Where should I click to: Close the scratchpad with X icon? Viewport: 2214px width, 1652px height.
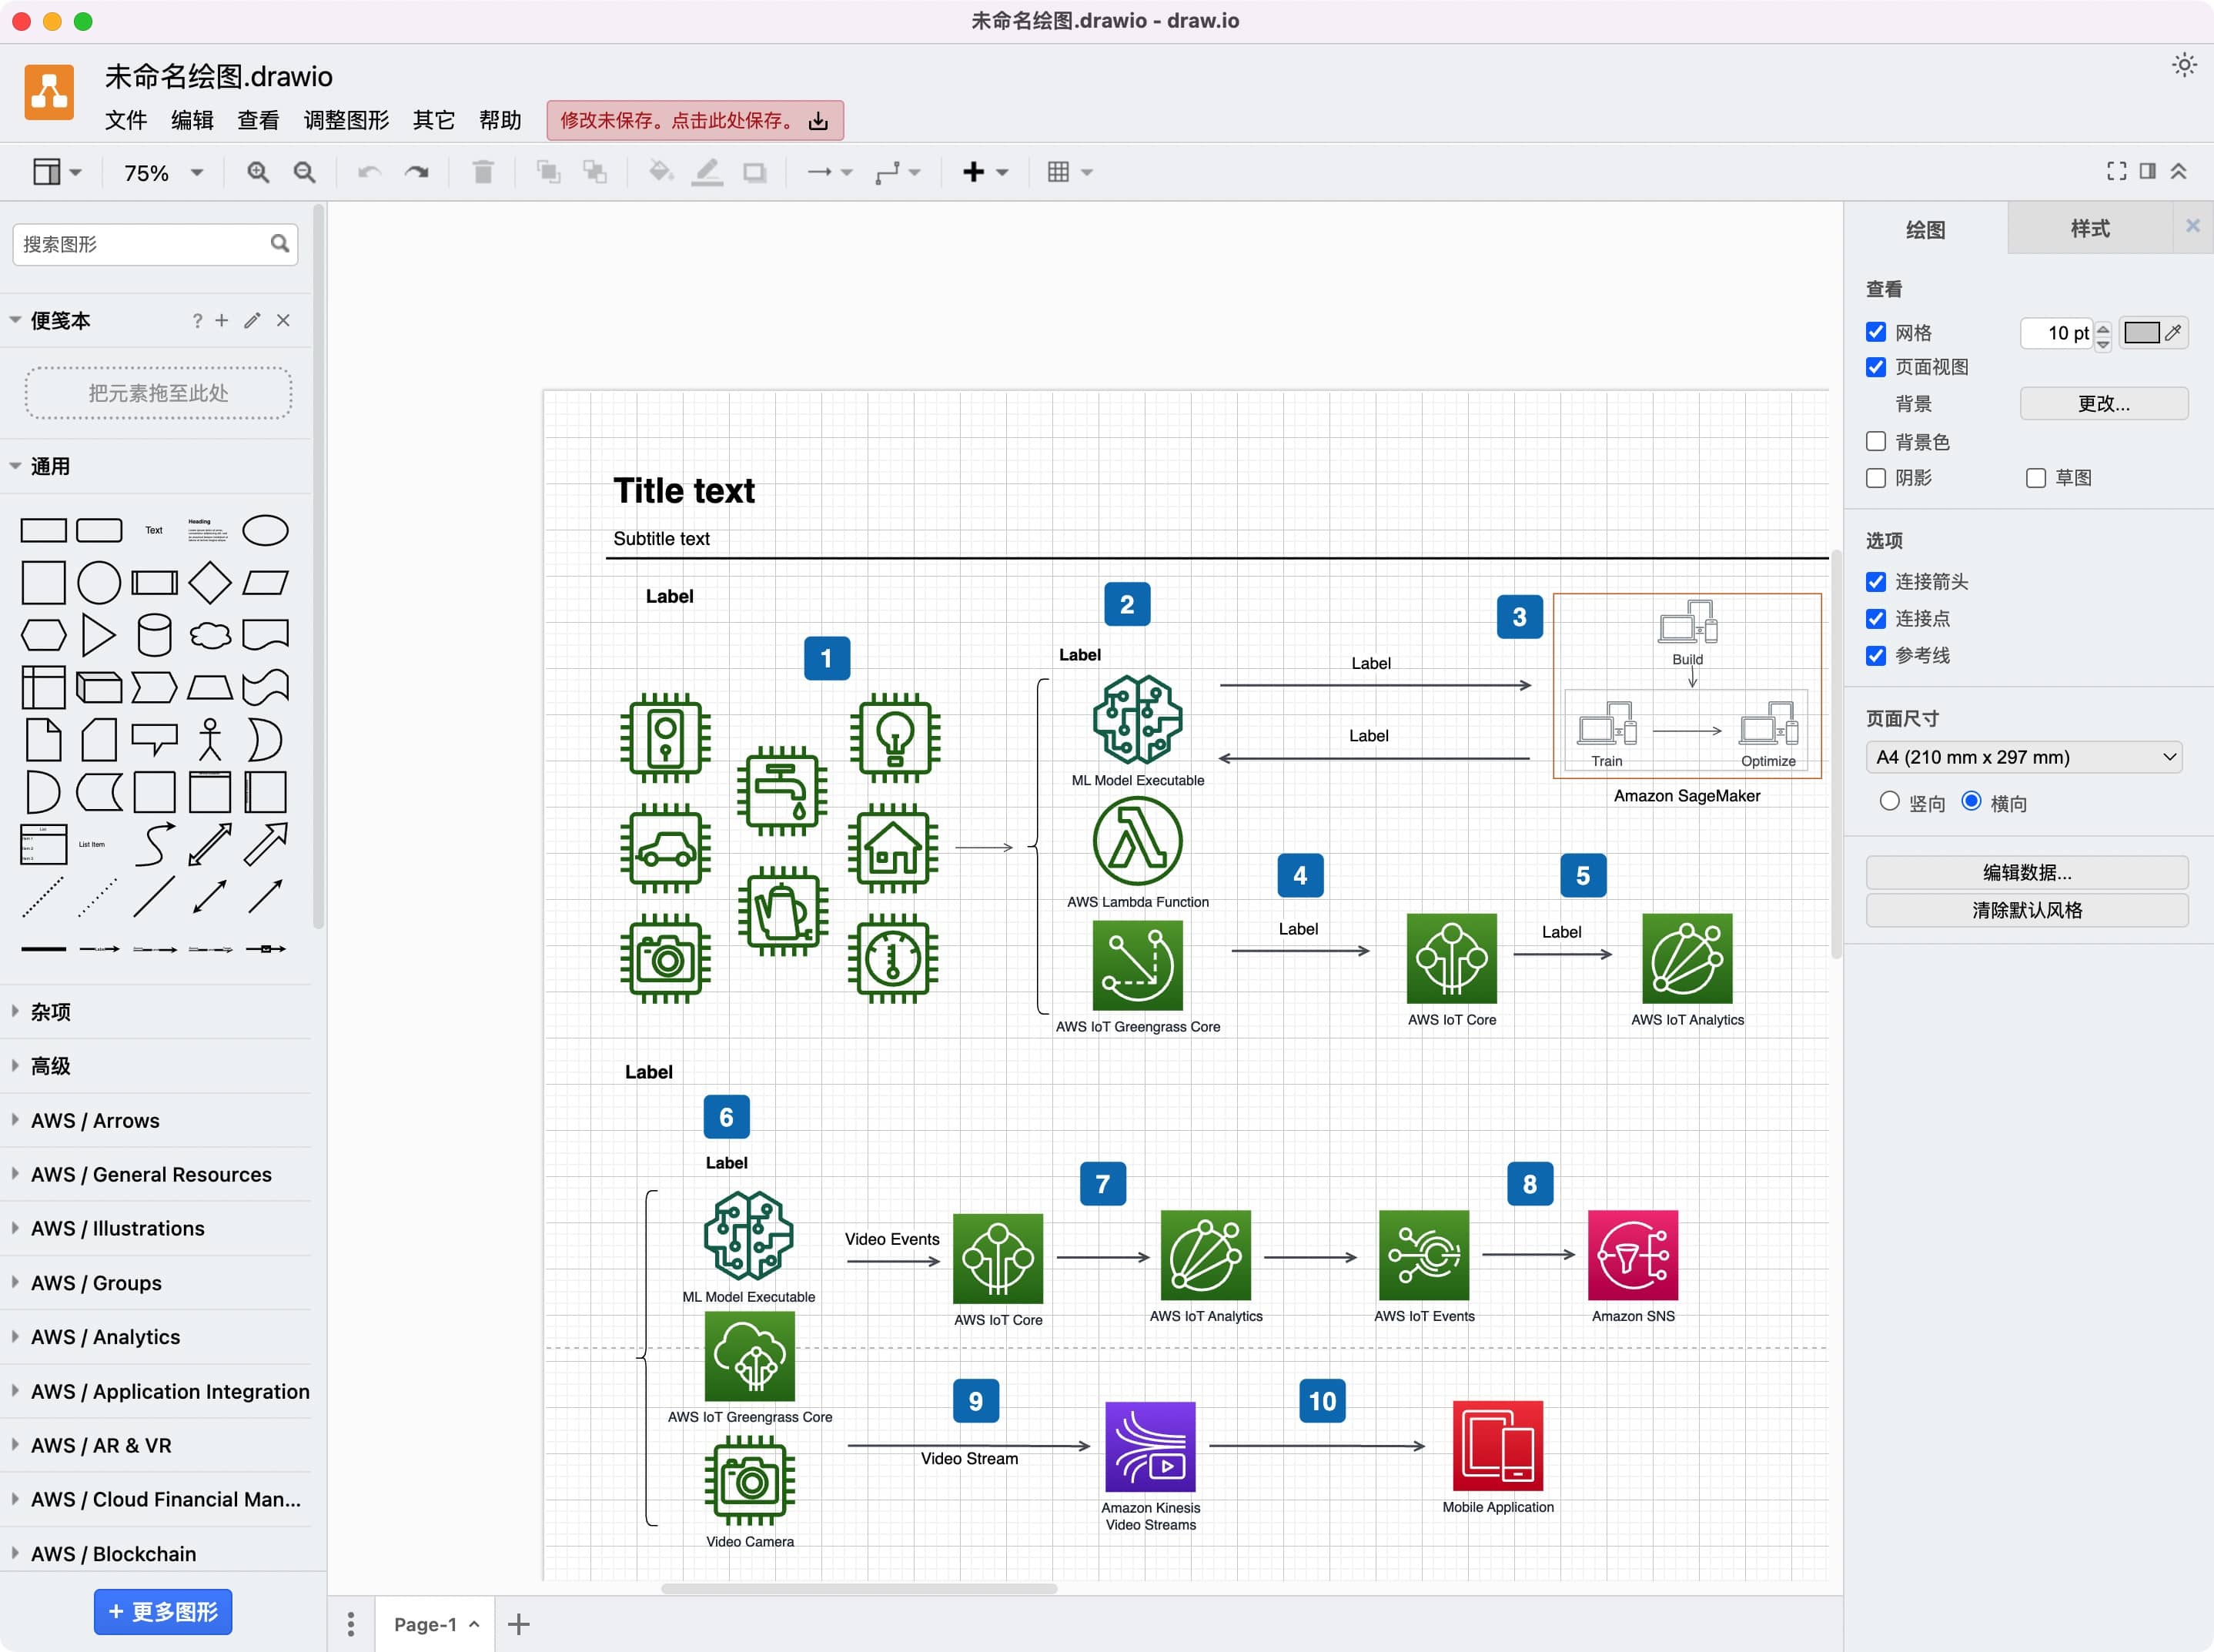(283, 320)
